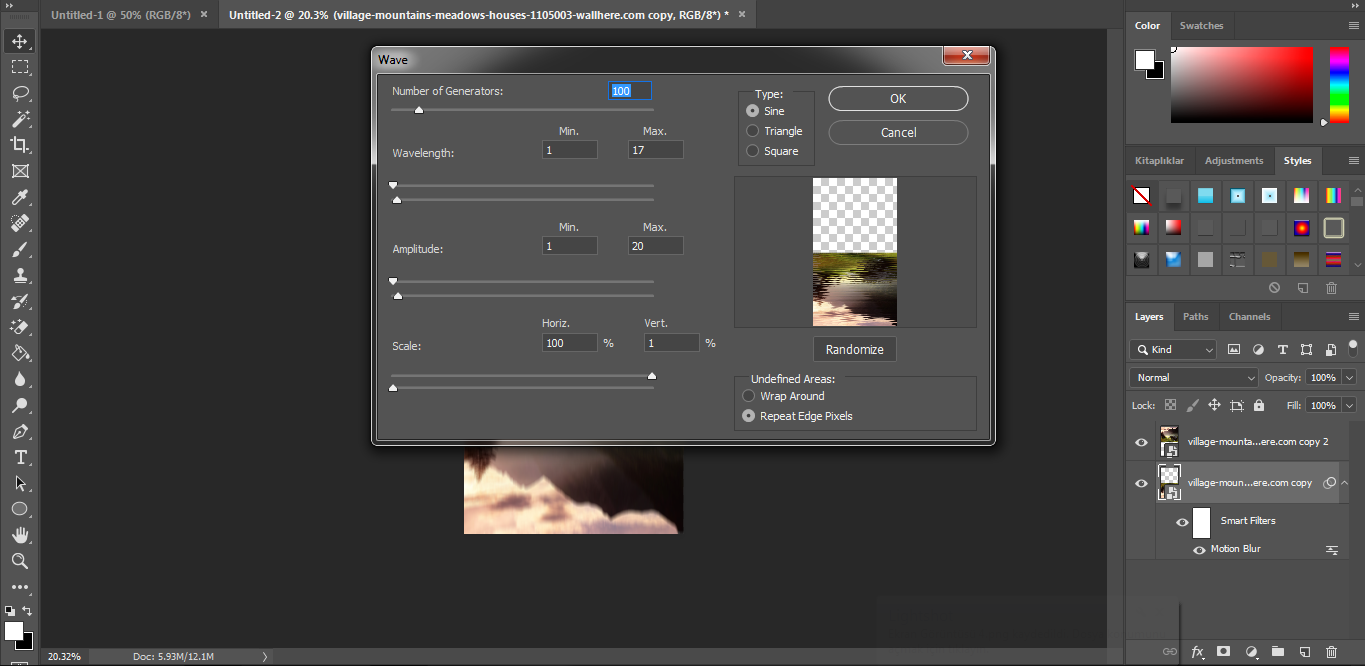Select the Zoom tool
Viewport: 1365px width, 666px height.
point(20,561)
